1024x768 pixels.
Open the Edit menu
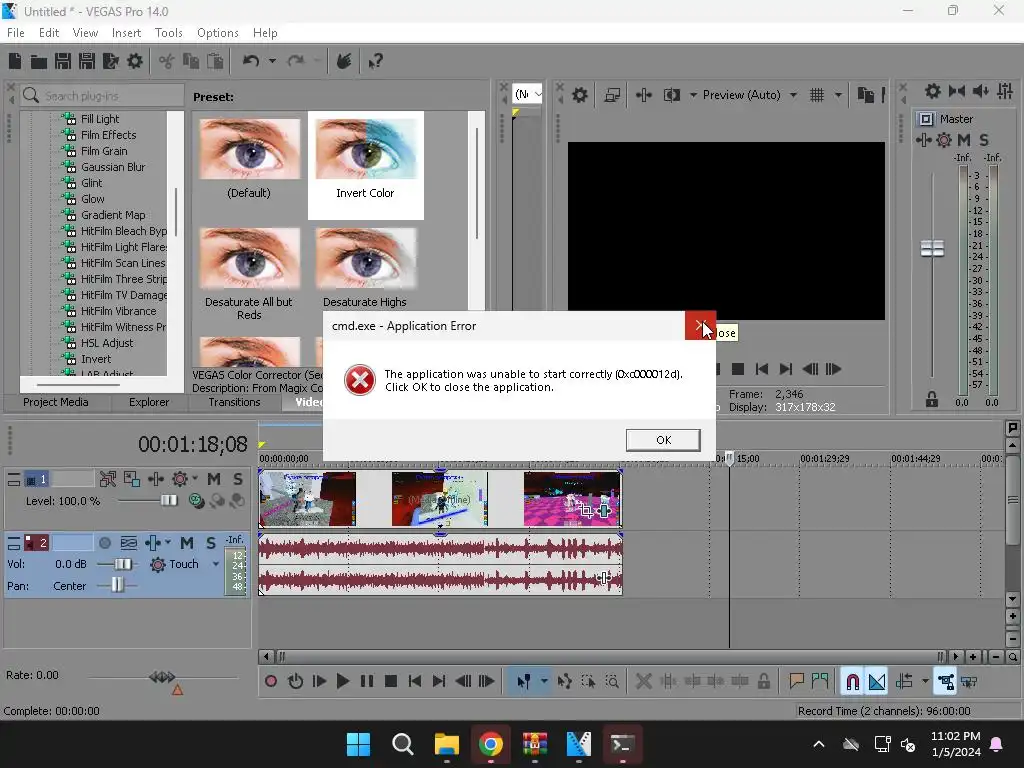tap(49, 33)
